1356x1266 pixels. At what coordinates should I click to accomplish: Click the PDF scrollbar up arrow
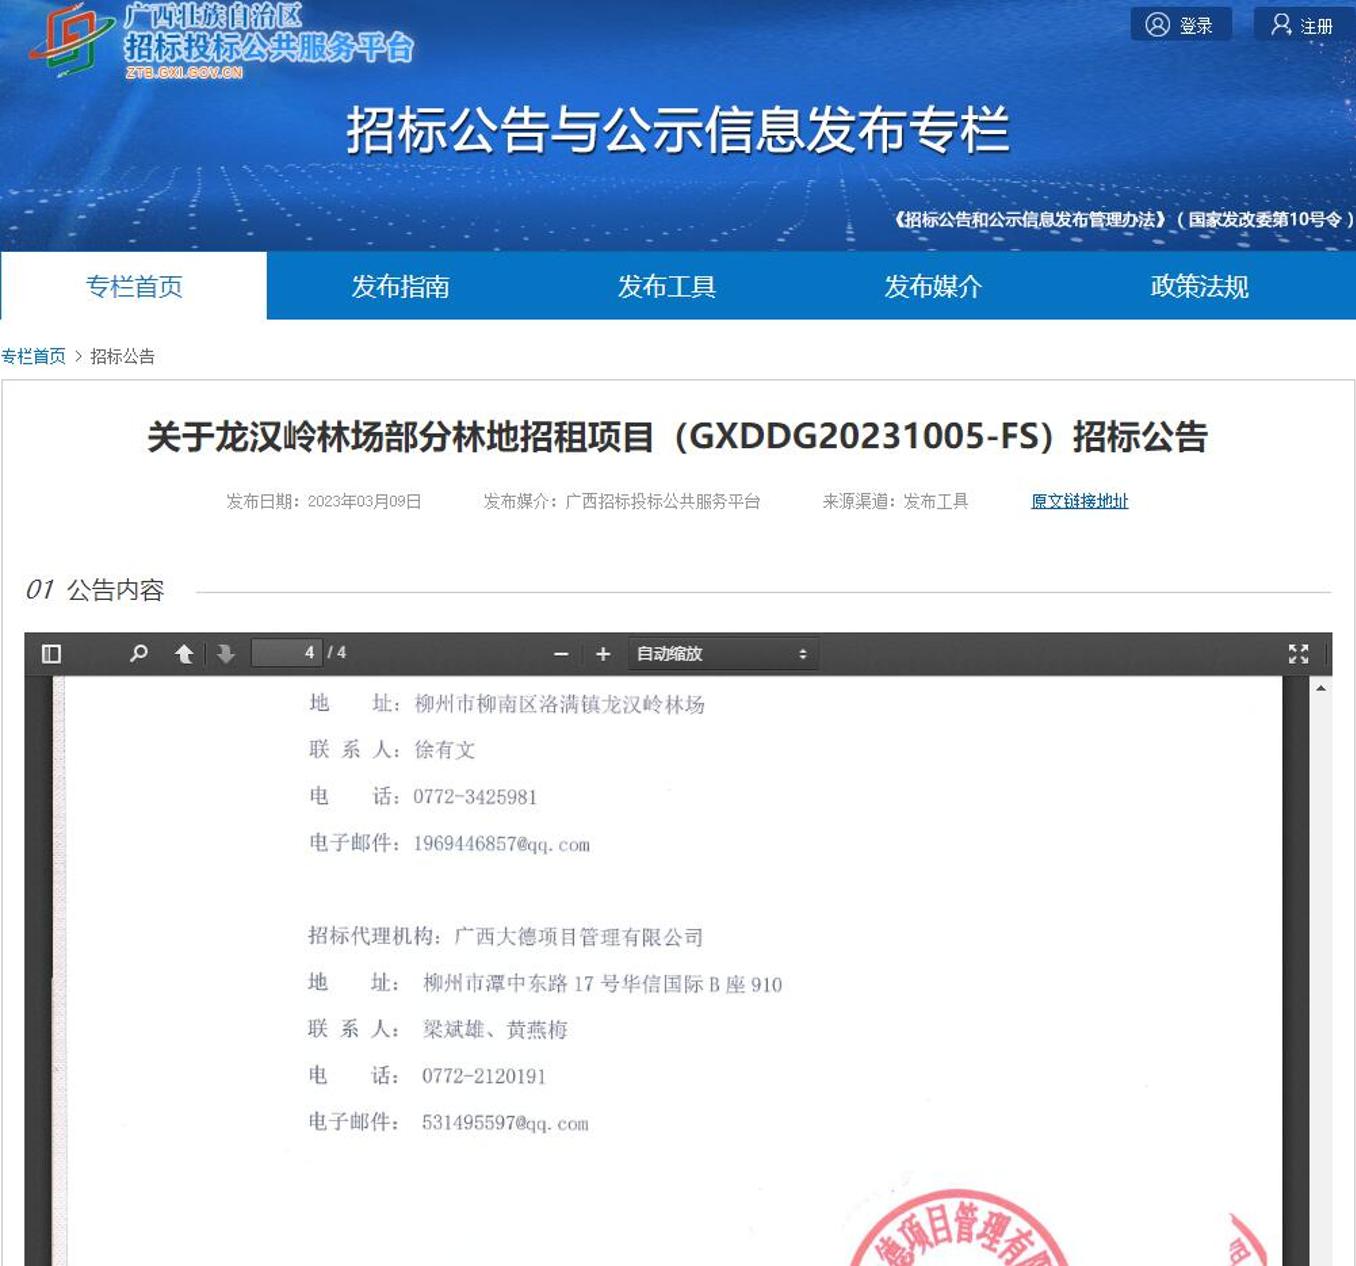click(1320, 688)
